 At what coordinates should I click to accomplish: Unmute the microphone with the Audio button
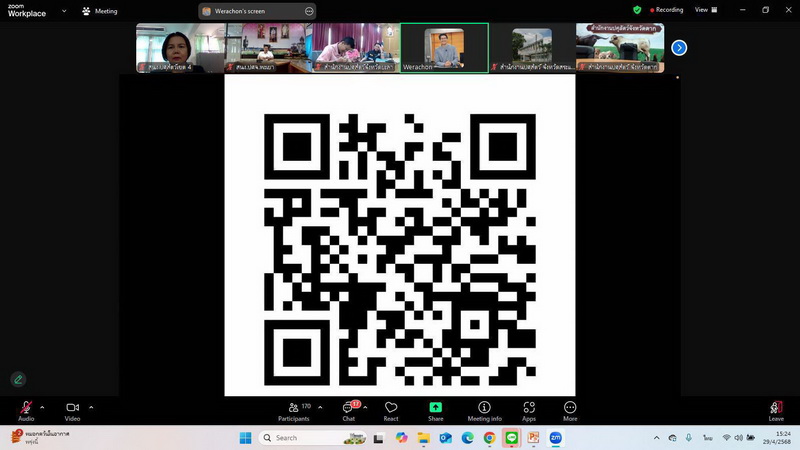pyautogui.click(x=26, y=411)
